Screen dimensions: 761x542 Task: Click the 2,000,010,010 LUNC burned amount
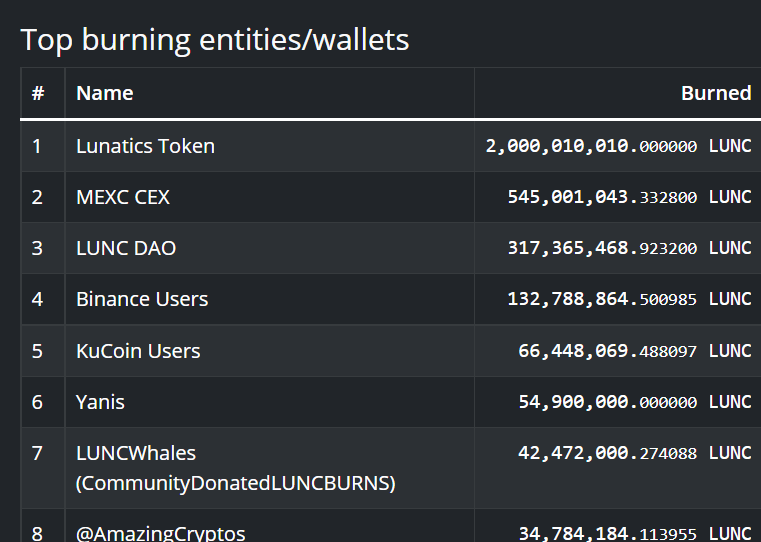[x=618, y=146]
